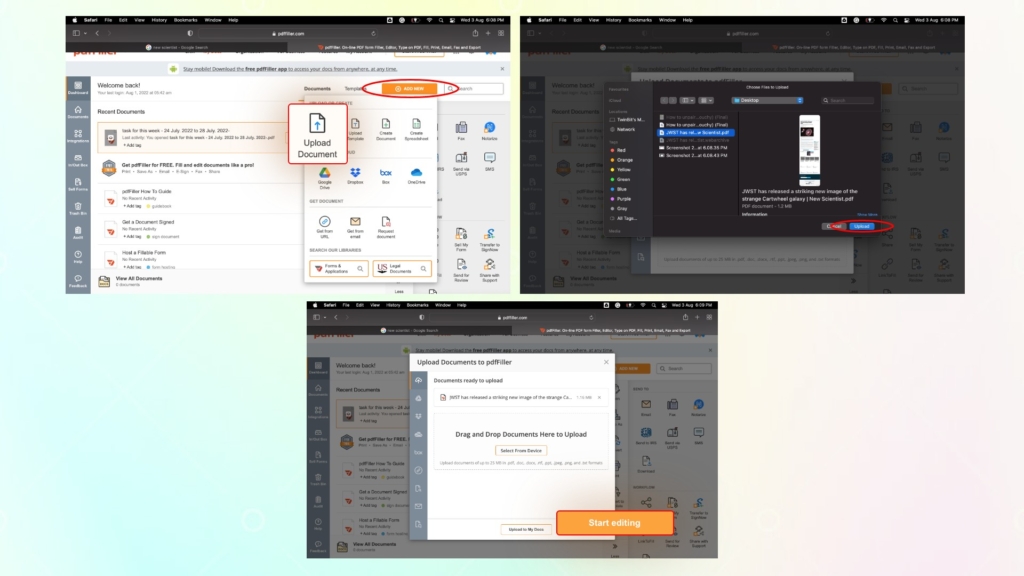Click SMS icon beside the ADD NEW menu

tap(489, 161)
